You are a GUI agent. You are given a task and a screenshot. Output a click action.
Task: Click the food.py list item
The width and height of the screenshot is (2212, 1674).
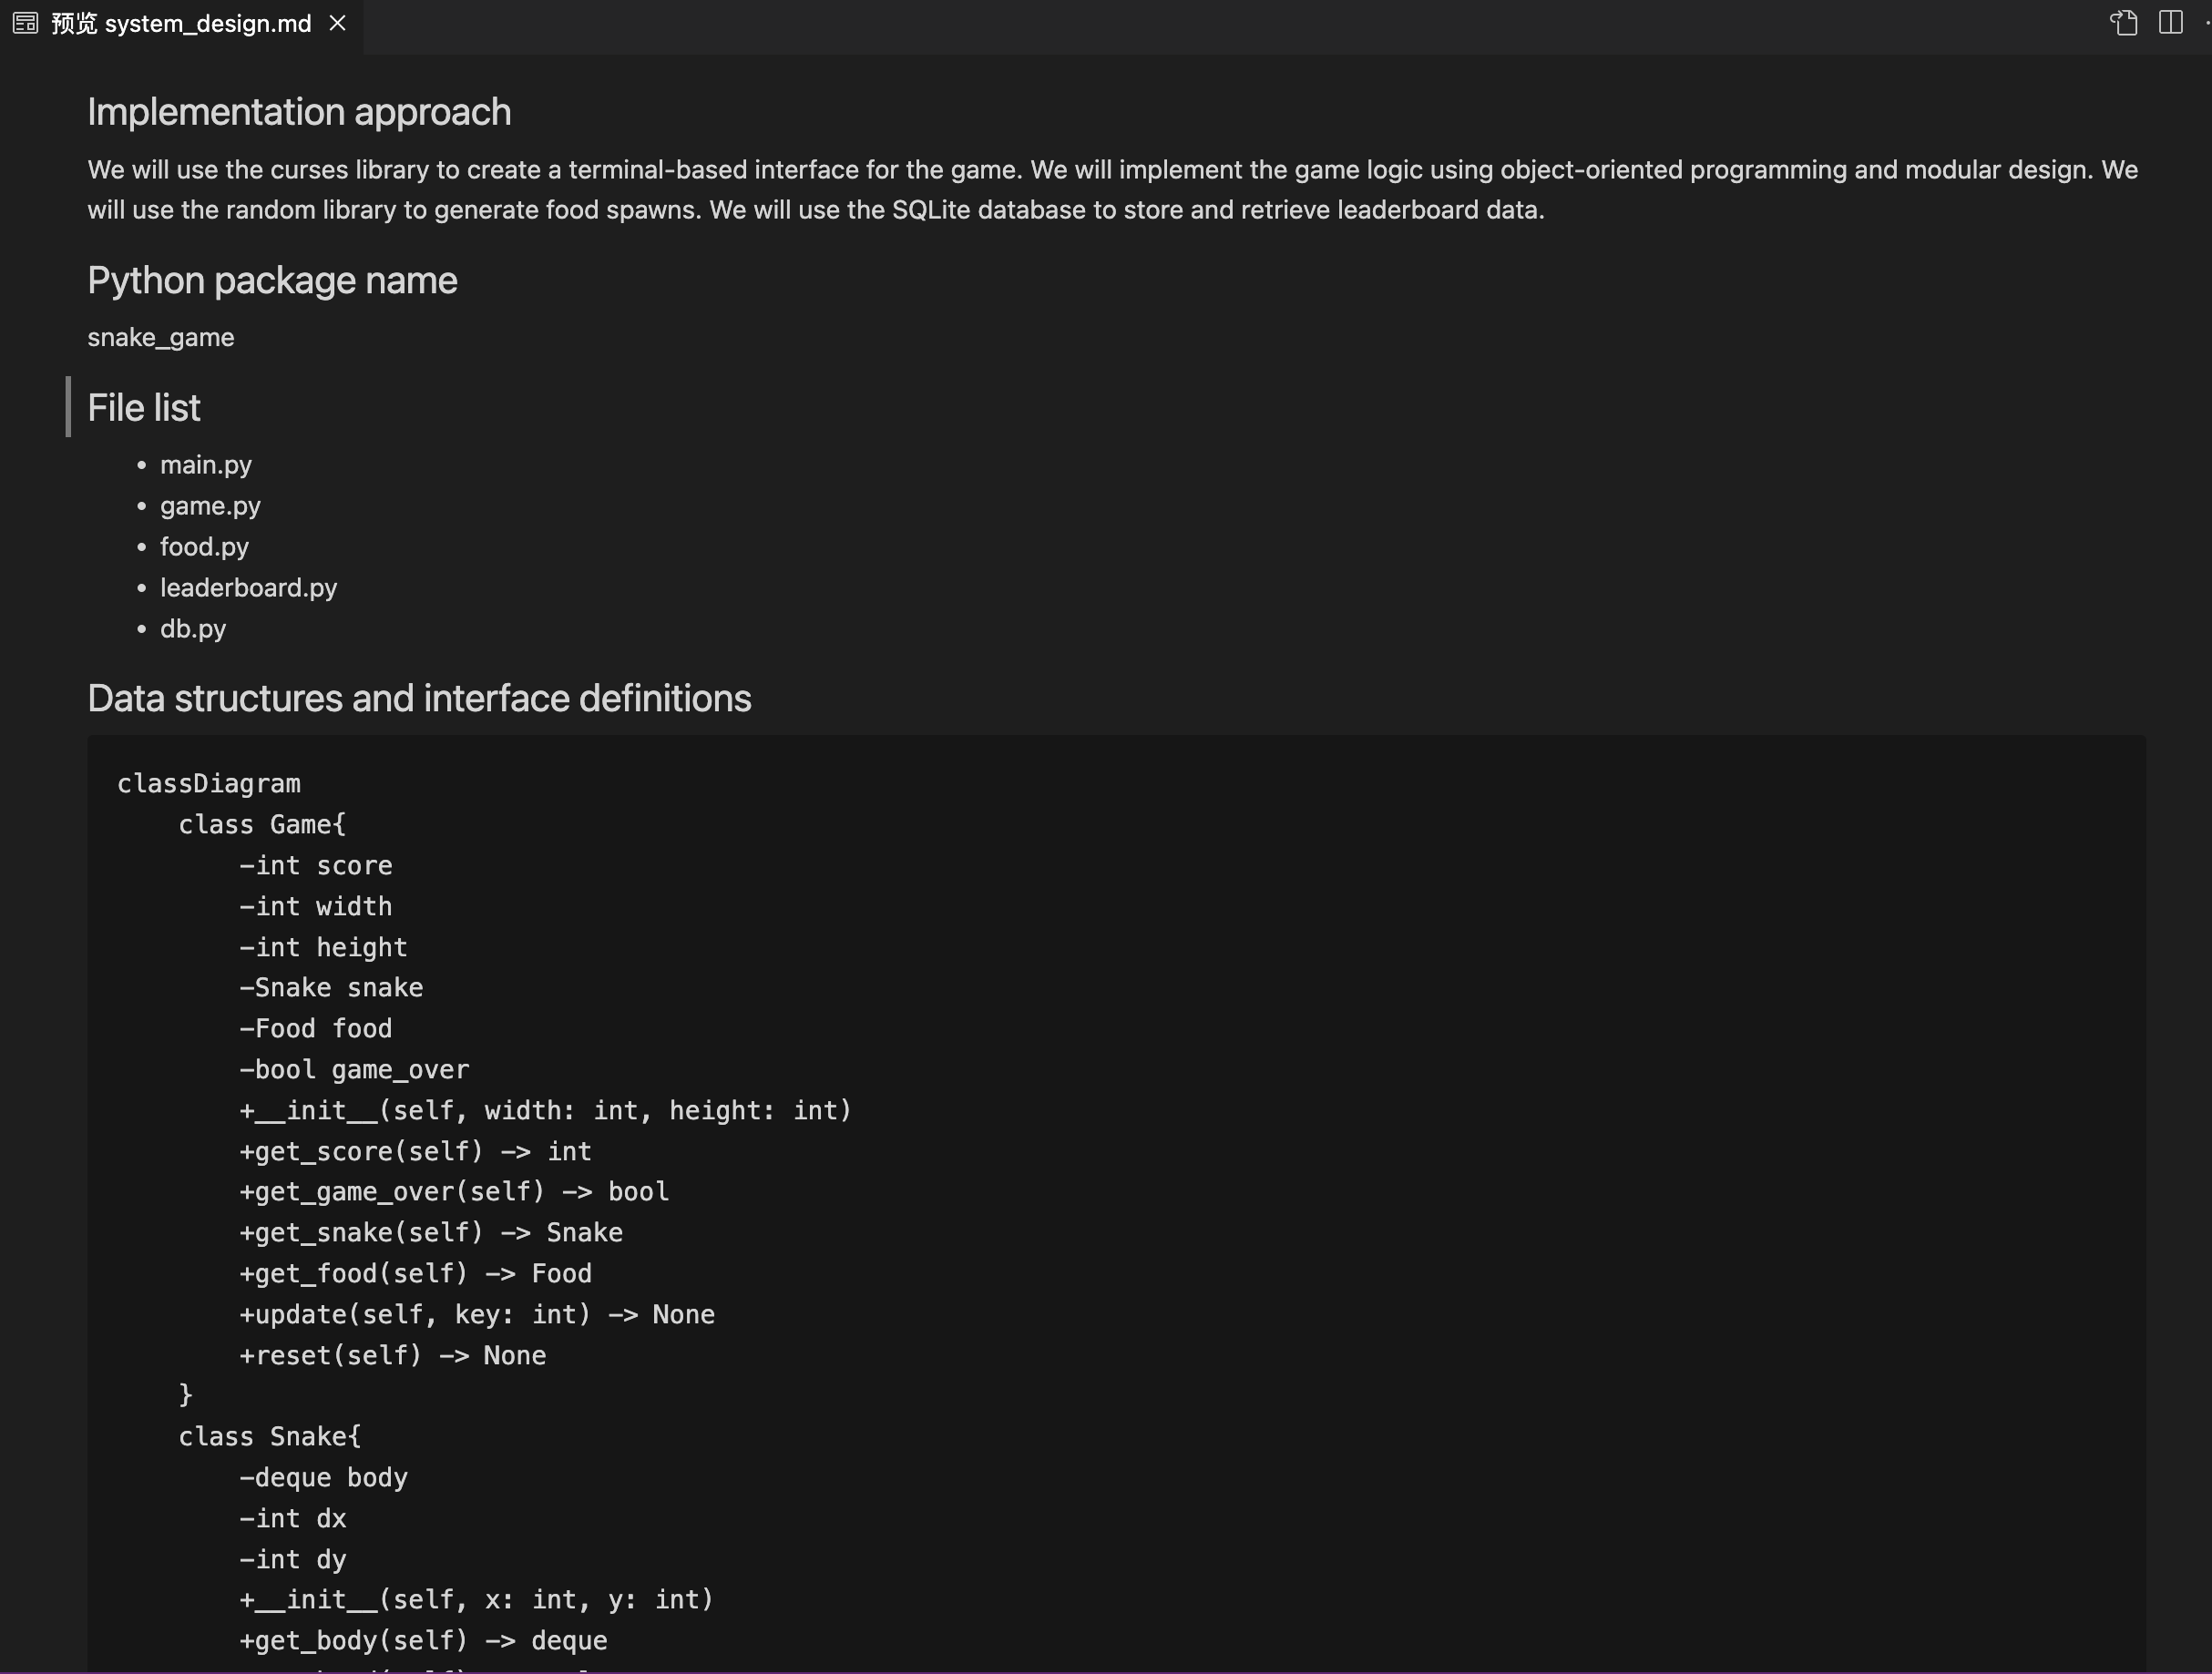(x=204, y=547)
